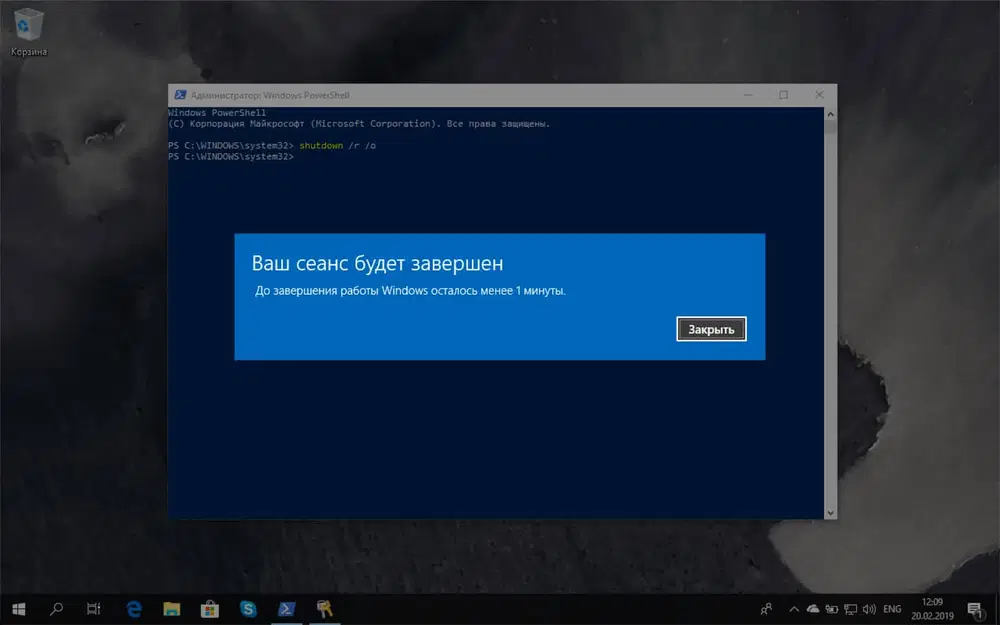1000x625 pixels.
Task: Open Task View on the taskbar
Action: pyautogui.click(x=92, y=607)
